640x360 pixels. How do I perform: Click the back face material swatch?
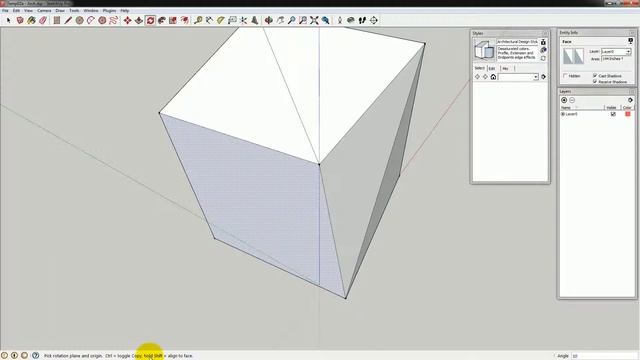579,56
